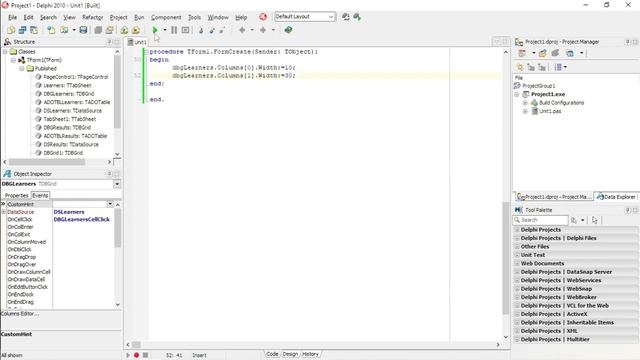Screen dimensions: 640x360
Task: Click the Columns Editor... link
Action: 20,313
